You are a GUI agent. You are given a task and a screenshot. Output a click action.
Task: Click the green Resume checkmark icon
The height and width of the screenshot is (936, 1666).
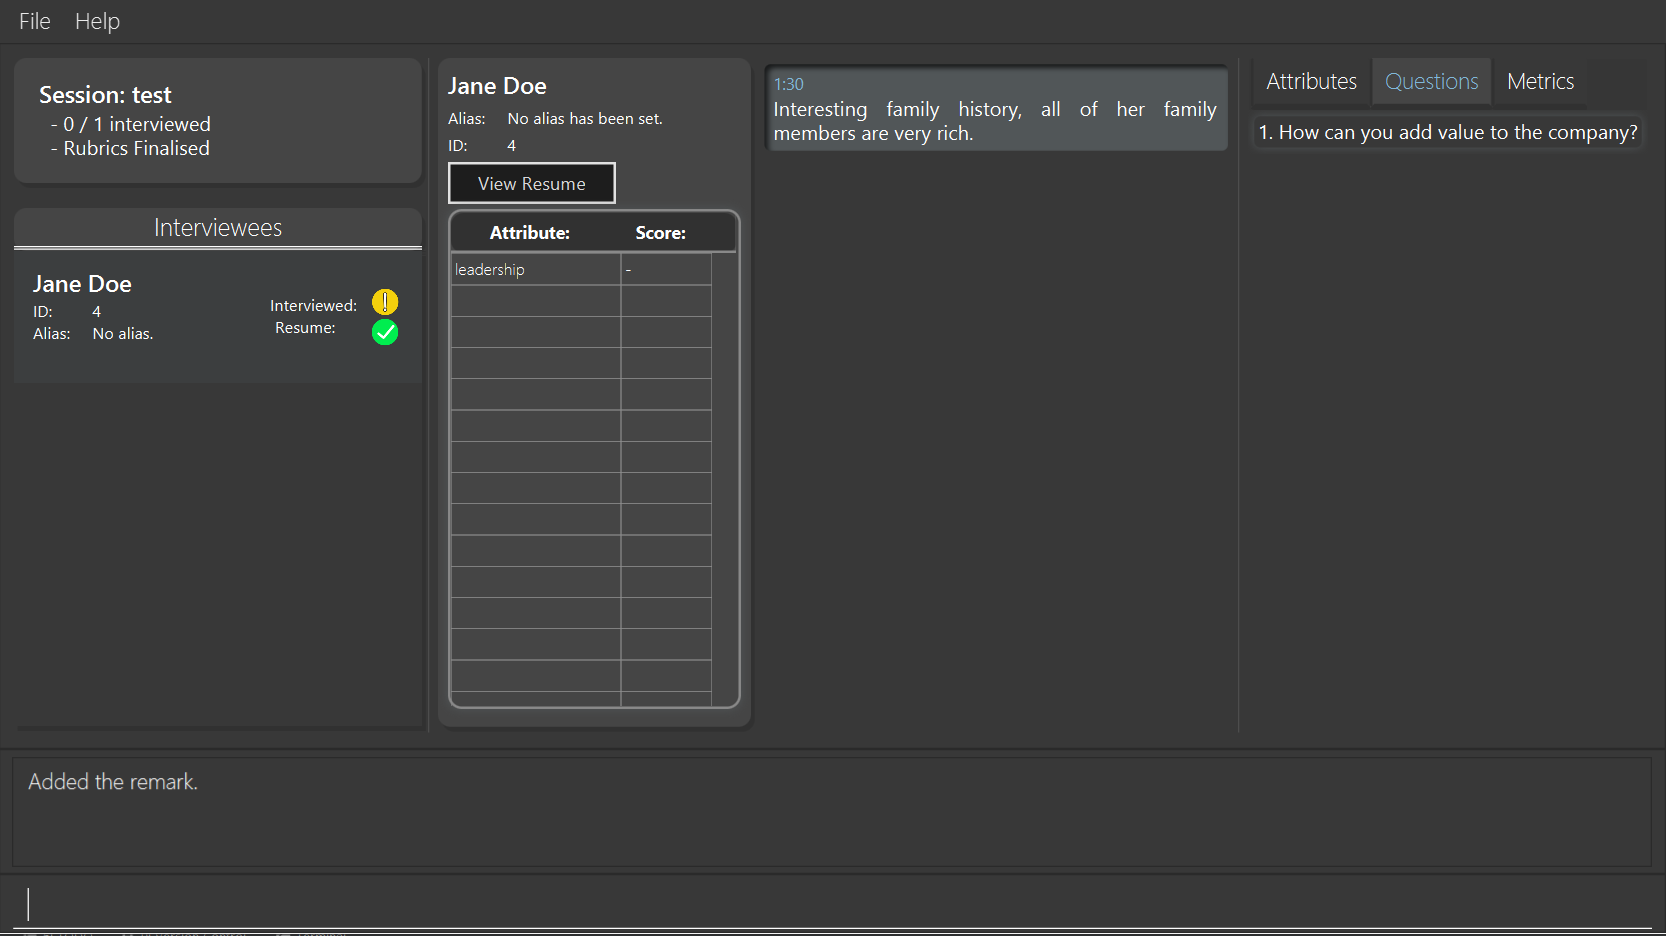point(385,332)
